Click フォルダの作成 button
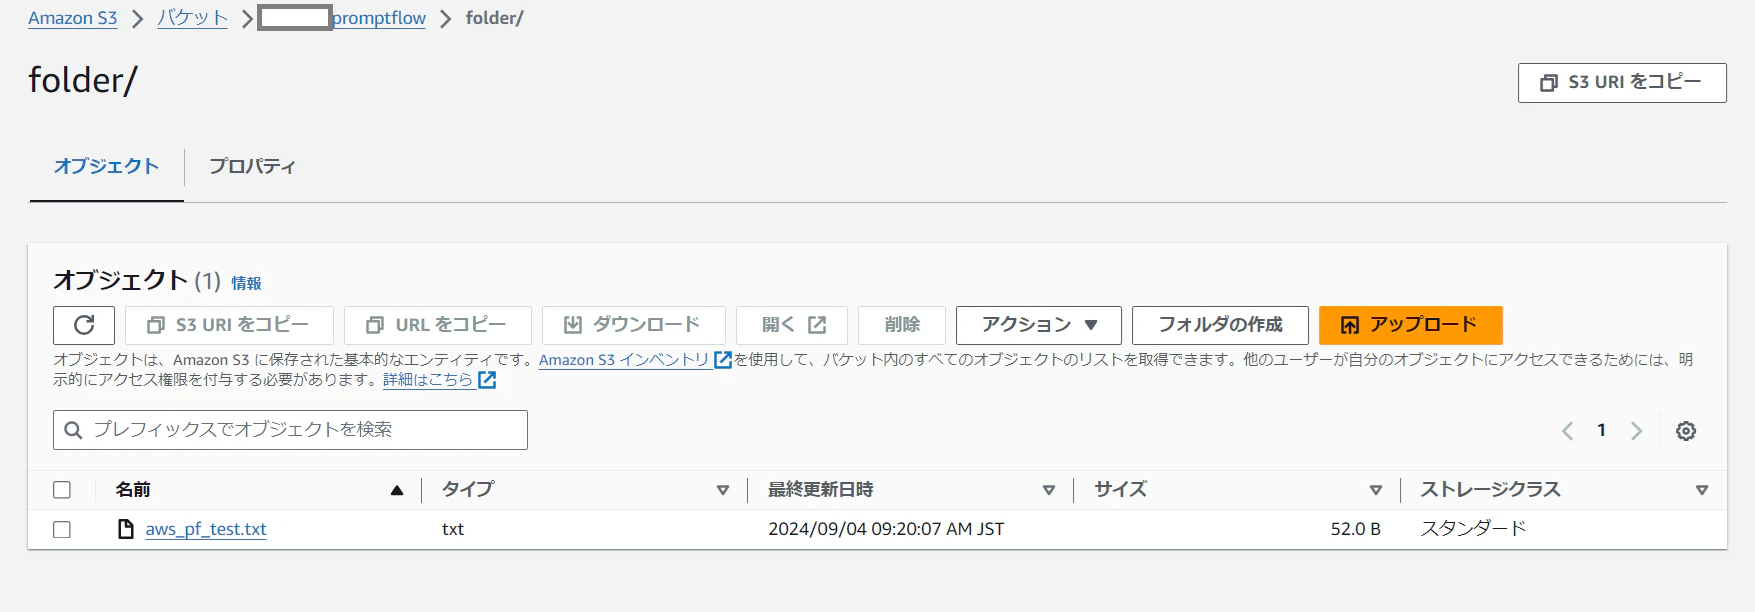 point(1220,325)
